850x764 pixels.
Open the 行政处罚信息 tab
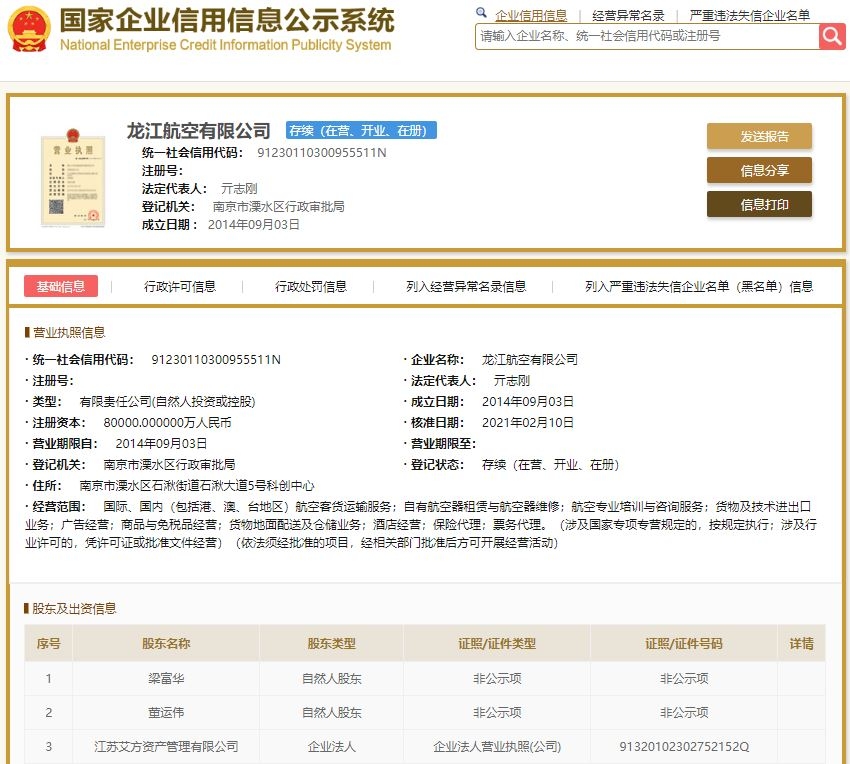(311, 286)
